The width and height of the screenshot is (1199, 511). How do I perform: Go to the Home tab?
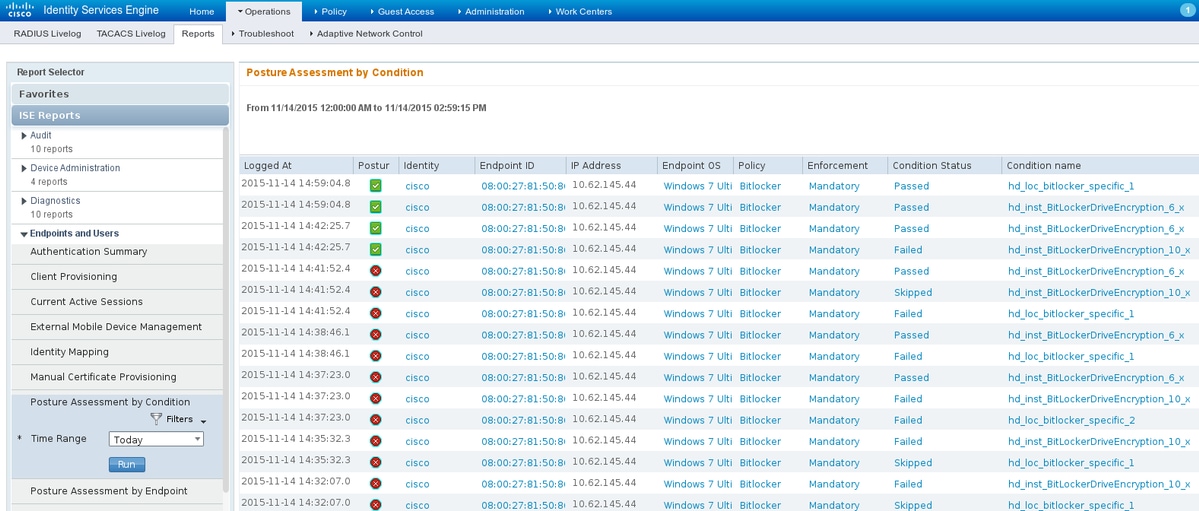point(202,11)
